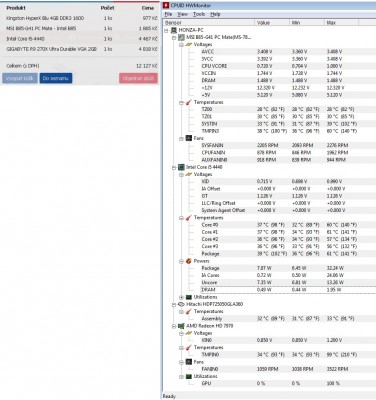Image resolution: width=376 pixels, height=400 pixels.
Task: Collapse the motherboard Voltages section
Action: [181, 45]
